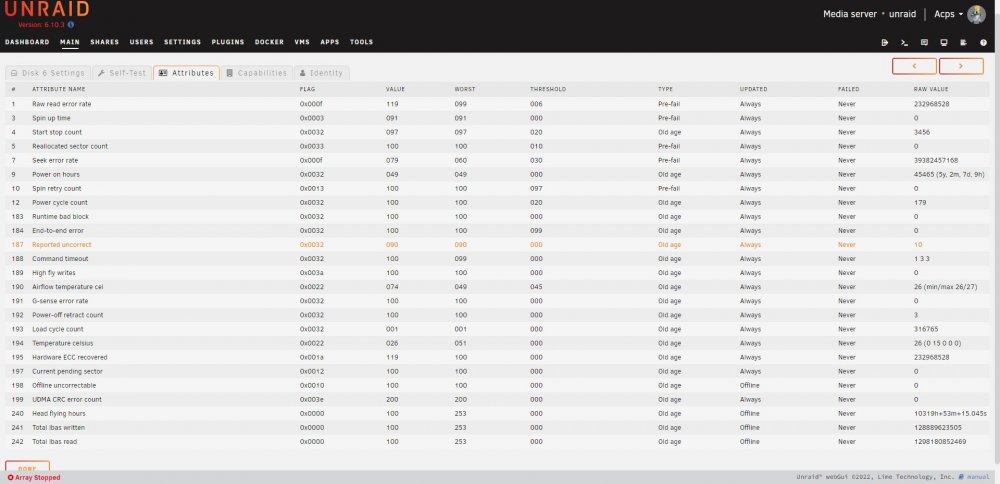Click the Threshold column header
The height and width of the screenshot is (484, 1000).
click(548, 89)
